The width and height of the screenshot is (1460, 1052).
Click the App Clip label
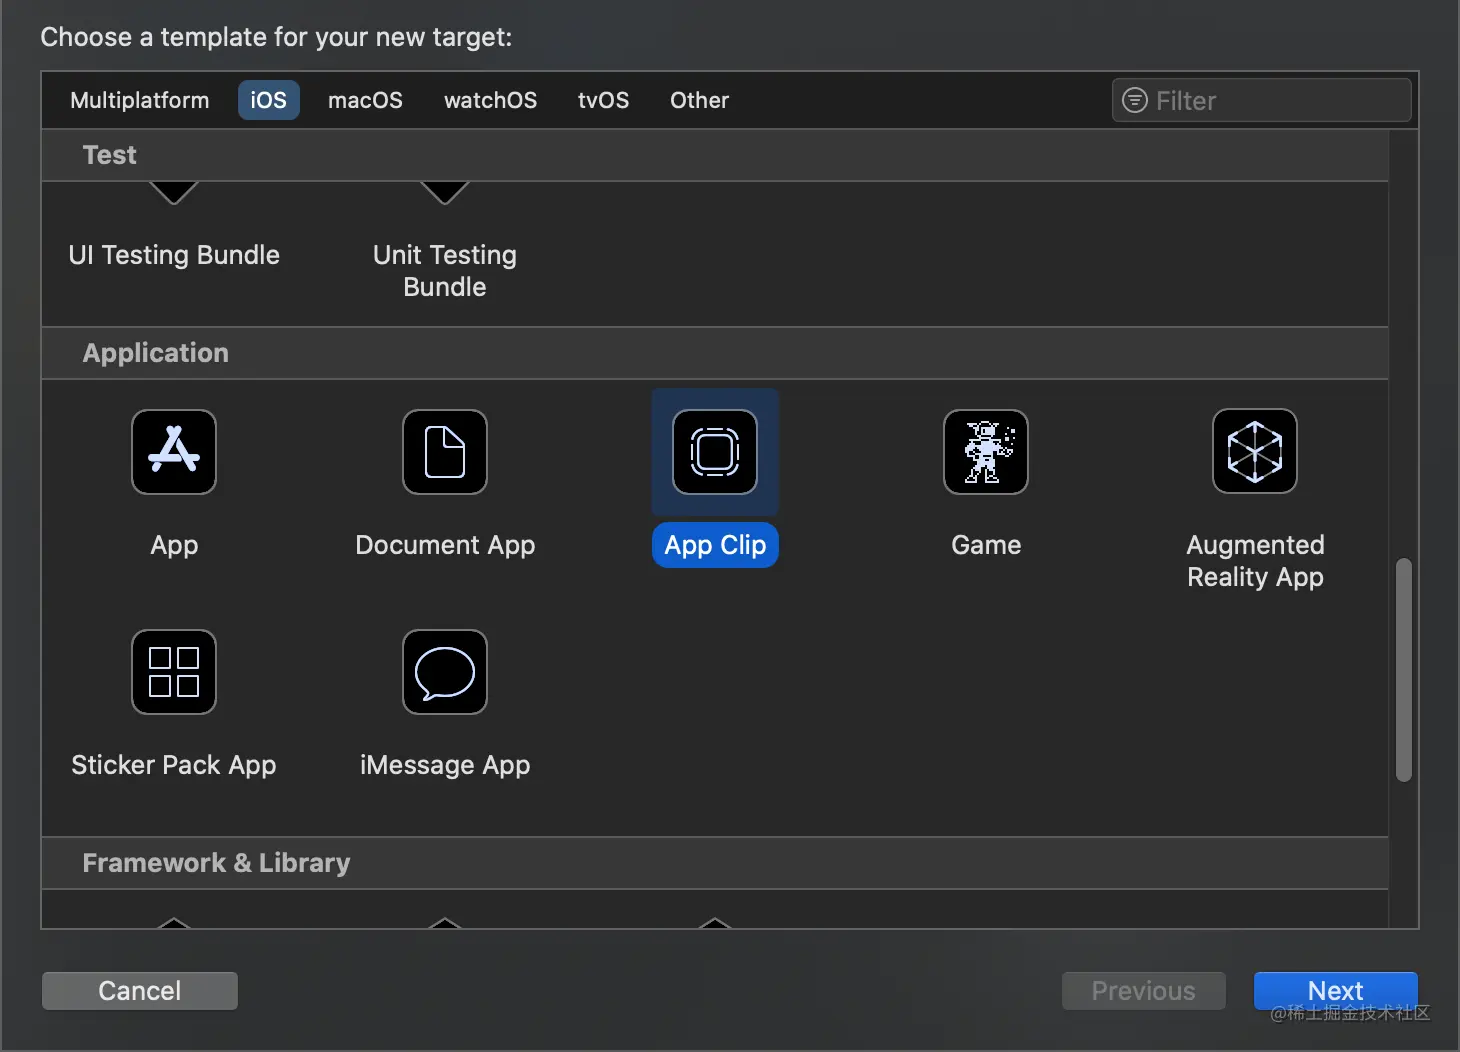click(x=715, y=545)
